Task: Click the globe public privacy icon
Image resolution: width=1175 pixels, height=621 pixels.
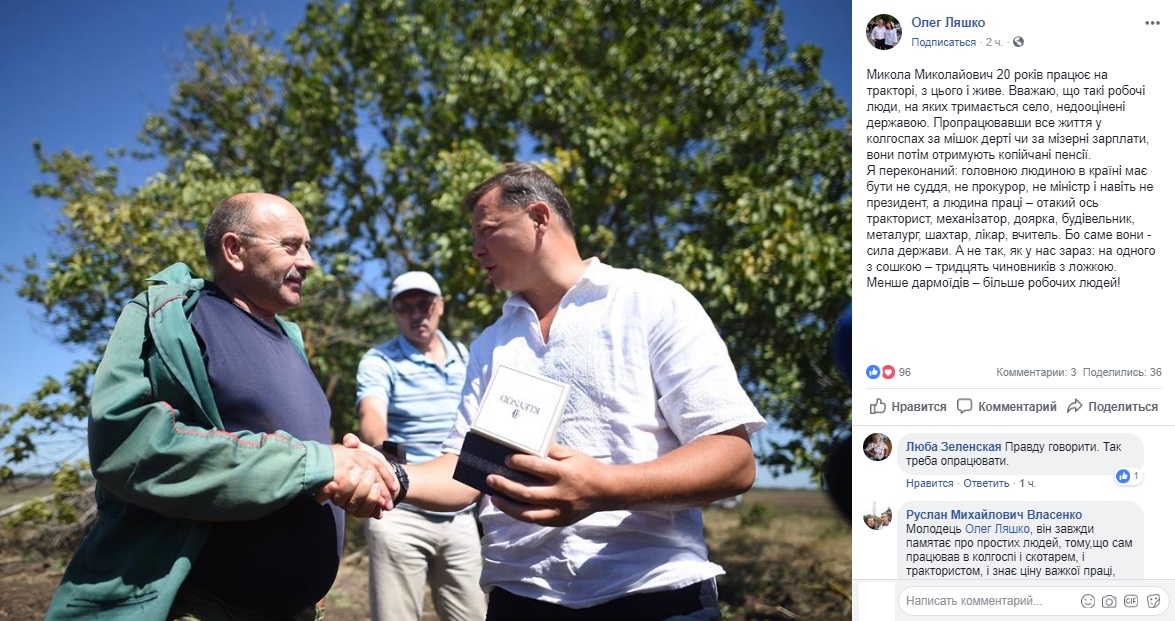Action: (1018, 42)
